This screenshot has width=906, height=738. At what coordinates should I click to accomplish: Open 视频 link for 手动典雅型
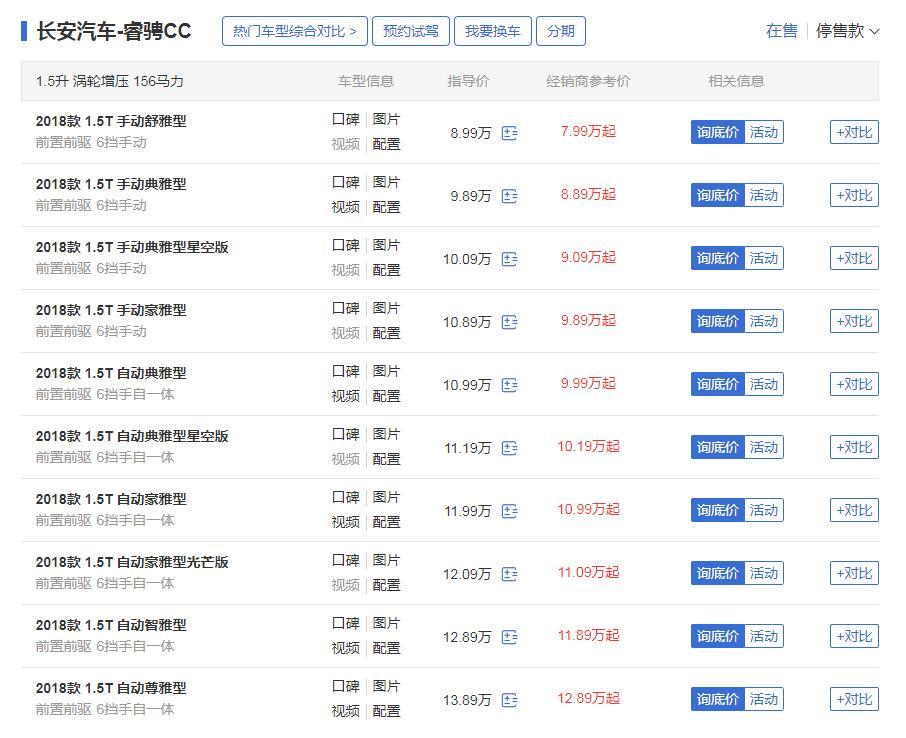346,207
